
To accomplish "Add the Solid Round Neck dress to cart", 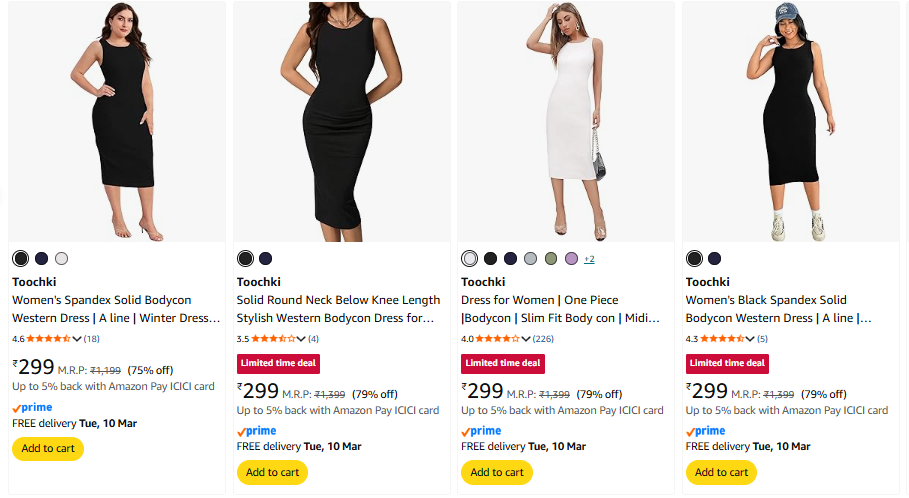I will coord(272,472).
